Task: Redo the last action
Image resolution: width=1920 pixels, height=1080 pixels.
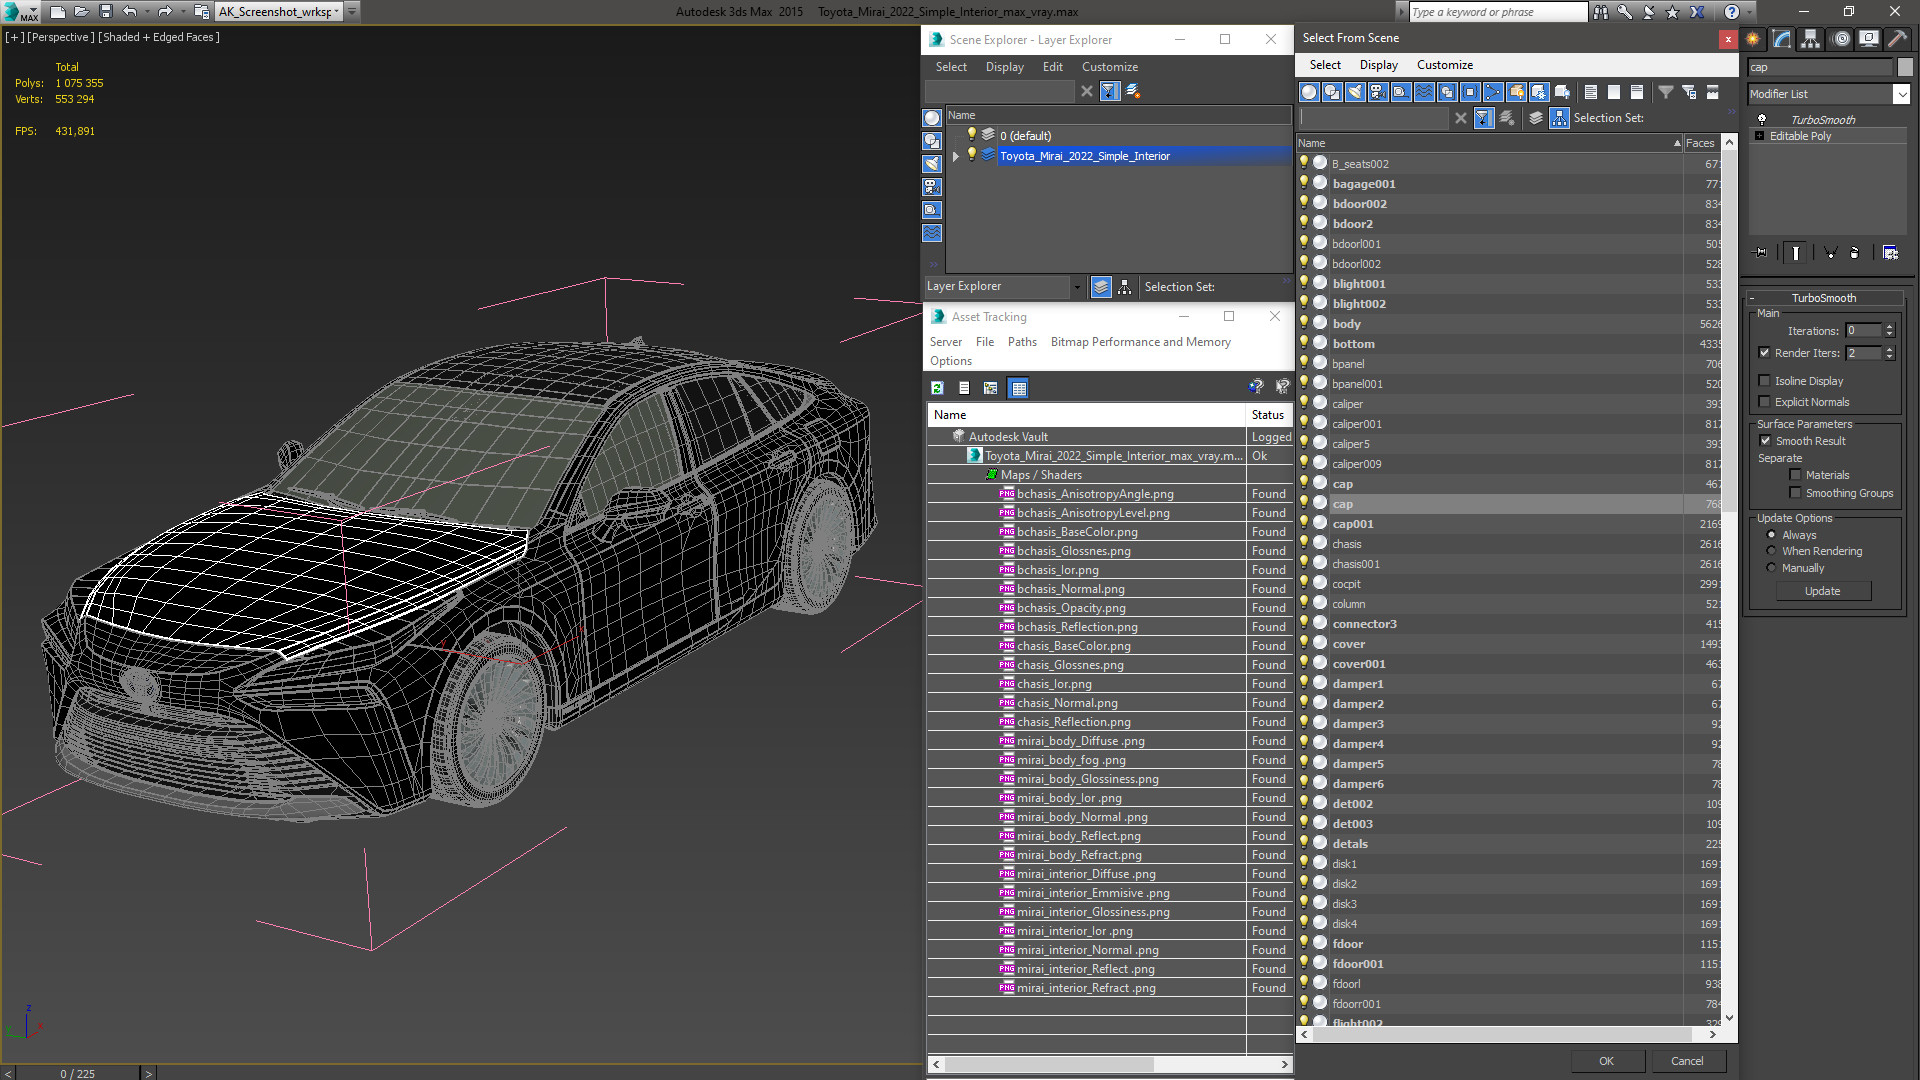Action: click(166, 12)
